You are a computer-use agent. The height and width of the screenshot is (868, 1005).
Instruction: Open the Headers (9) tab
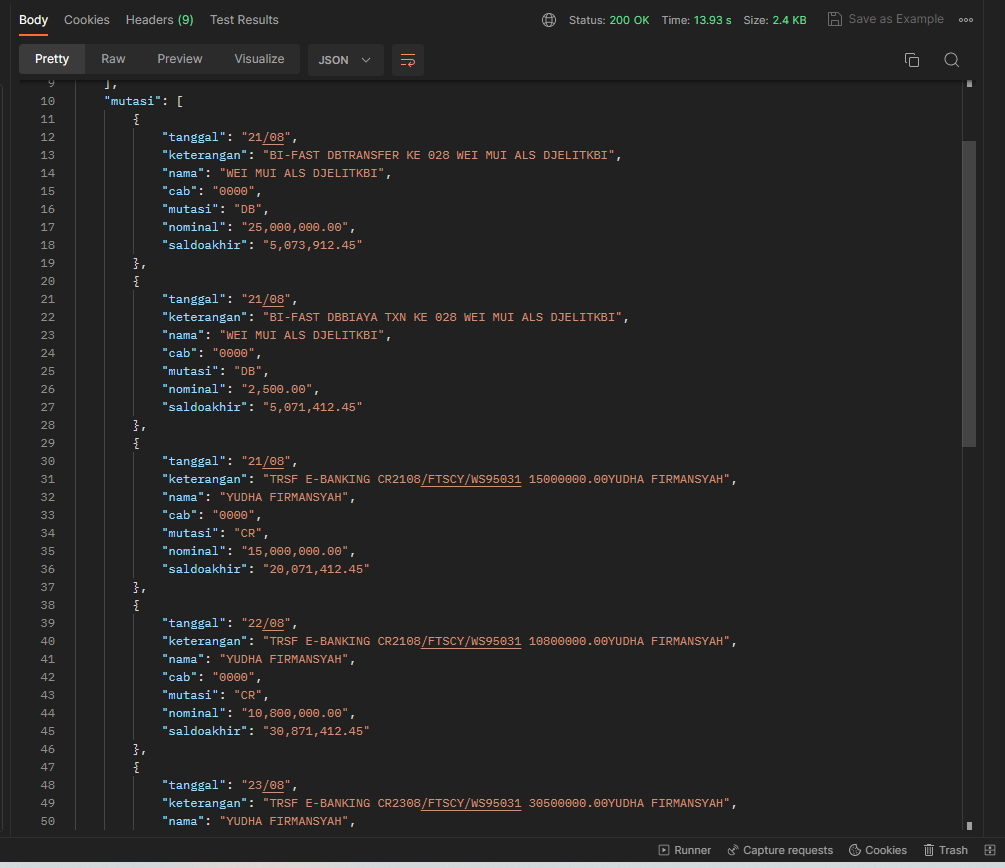point(159,20)
